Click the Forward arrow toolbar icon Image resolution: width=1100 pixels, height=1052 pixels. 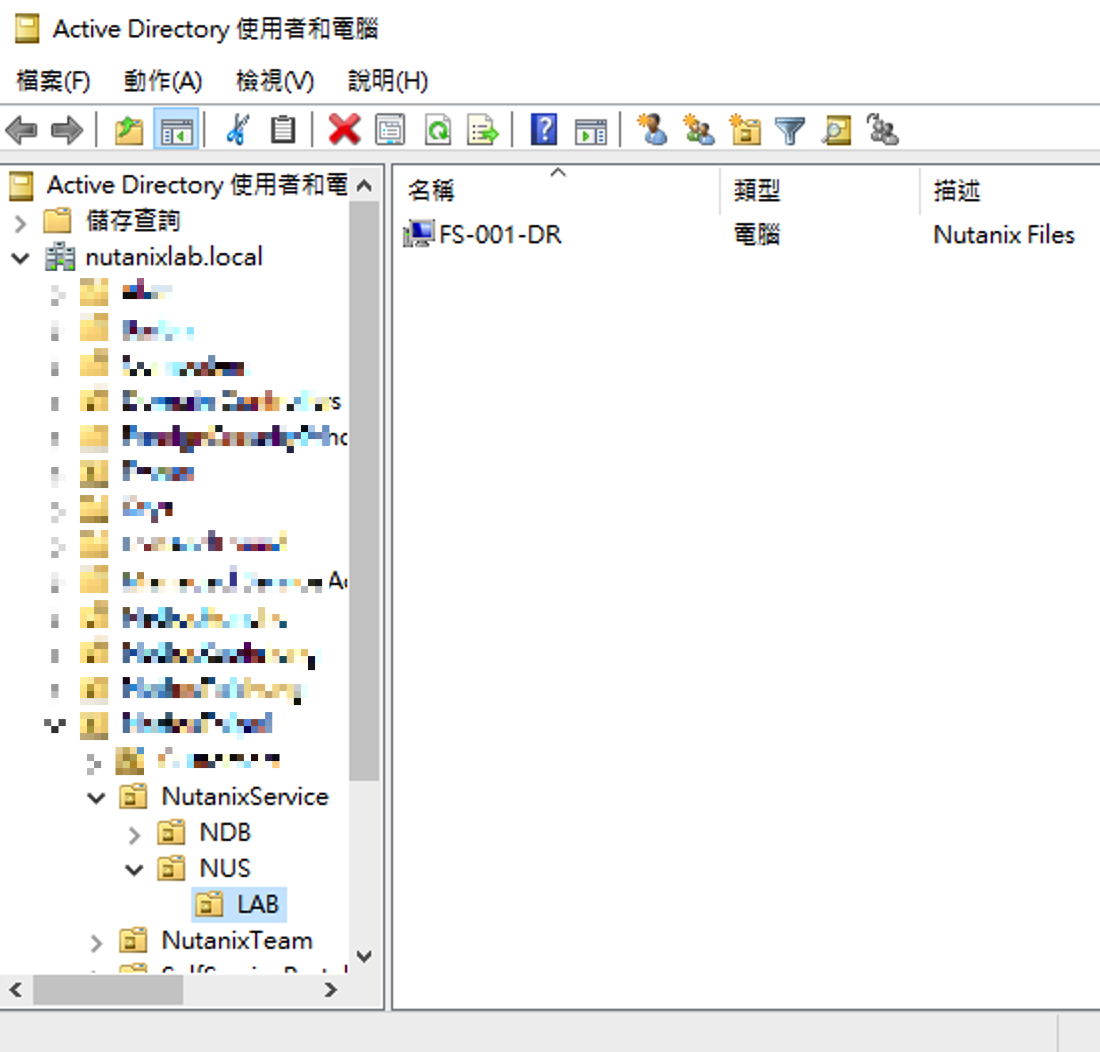click(x=67, y=130)
